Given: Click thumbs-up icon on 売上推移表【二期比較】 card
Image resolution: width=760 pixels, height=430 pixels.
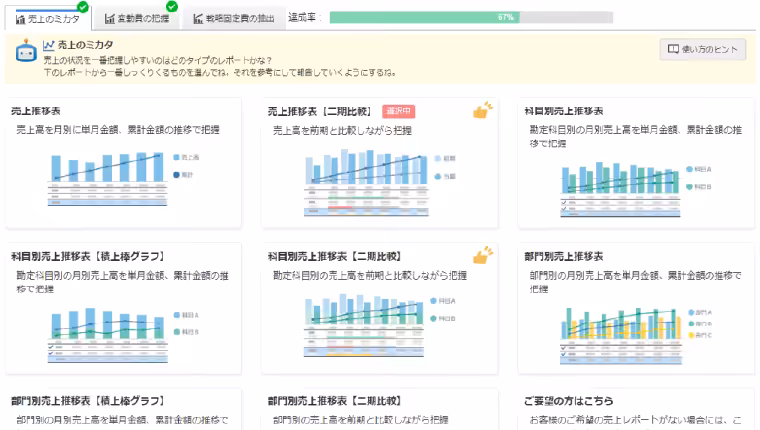Looking at the screenshot, I should point(483,111).
